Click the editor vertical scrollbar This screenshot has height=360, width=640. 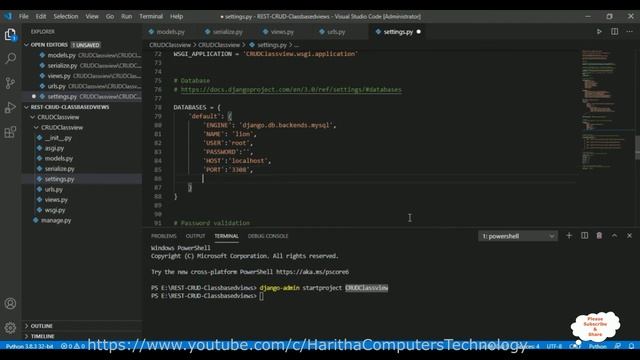click(638, 148)
